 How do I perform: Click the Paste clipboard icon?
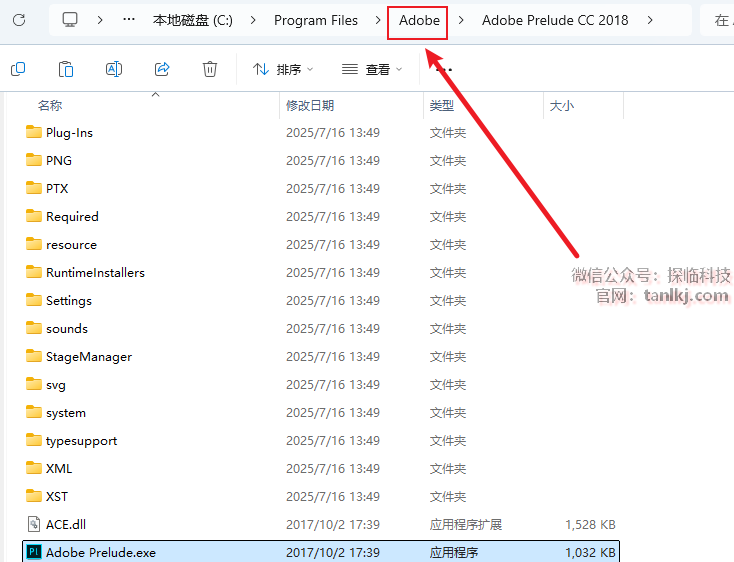(x=66, y=69)
